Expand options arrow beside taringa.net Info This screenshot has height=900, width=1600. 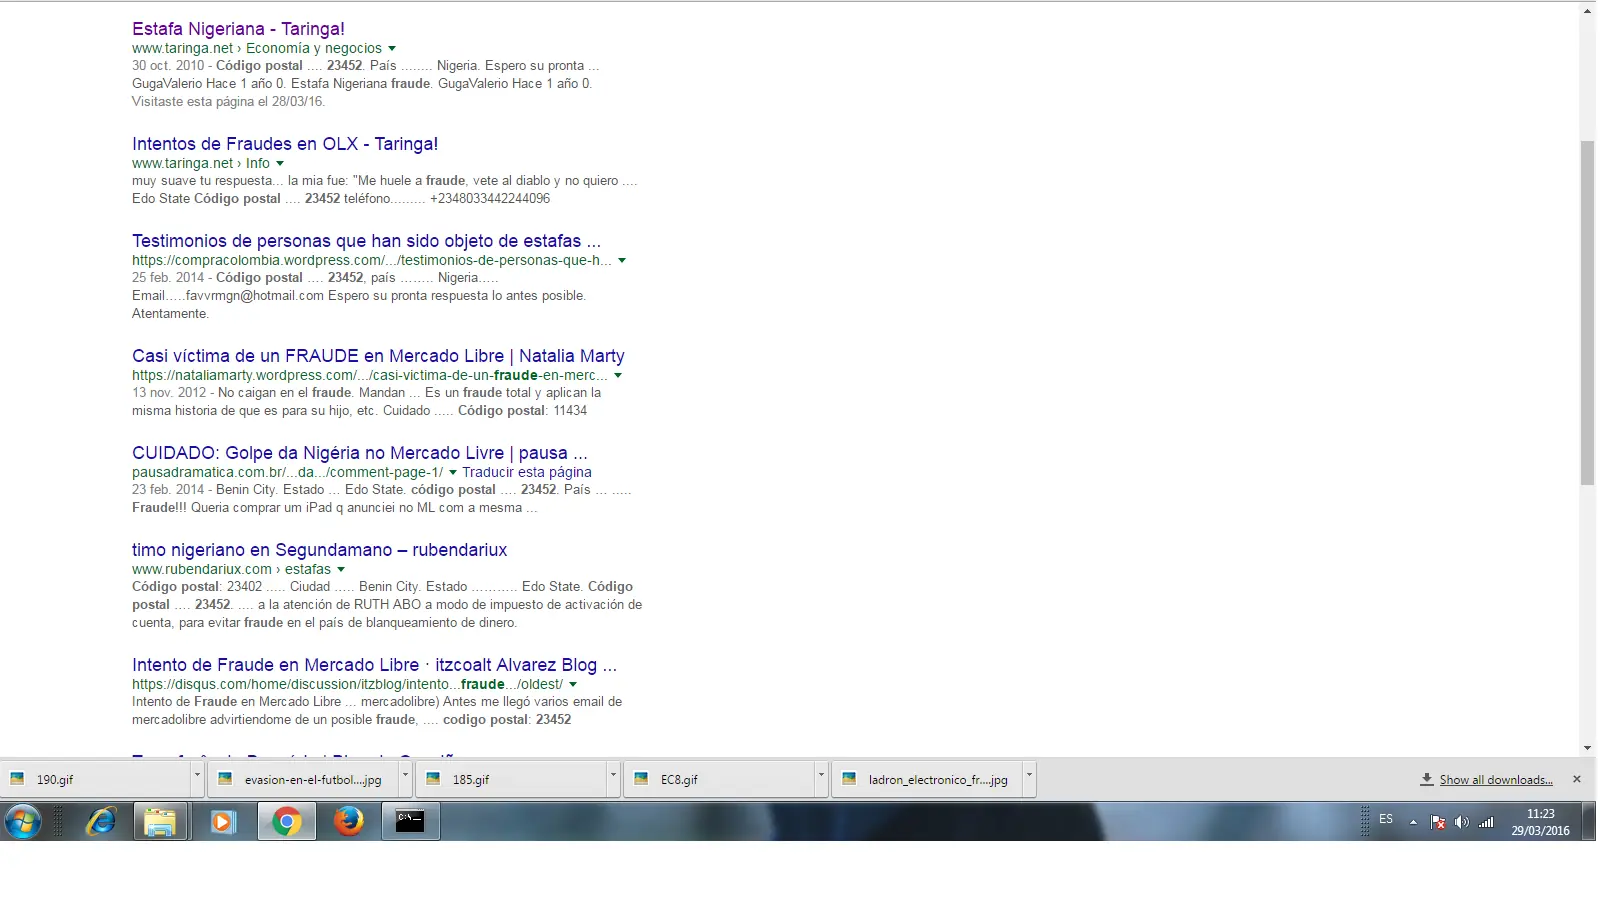tap(280, 163)
